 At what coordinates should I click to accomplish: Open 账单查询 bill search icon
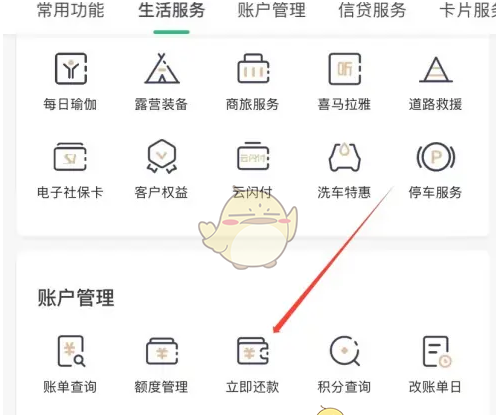71,351
